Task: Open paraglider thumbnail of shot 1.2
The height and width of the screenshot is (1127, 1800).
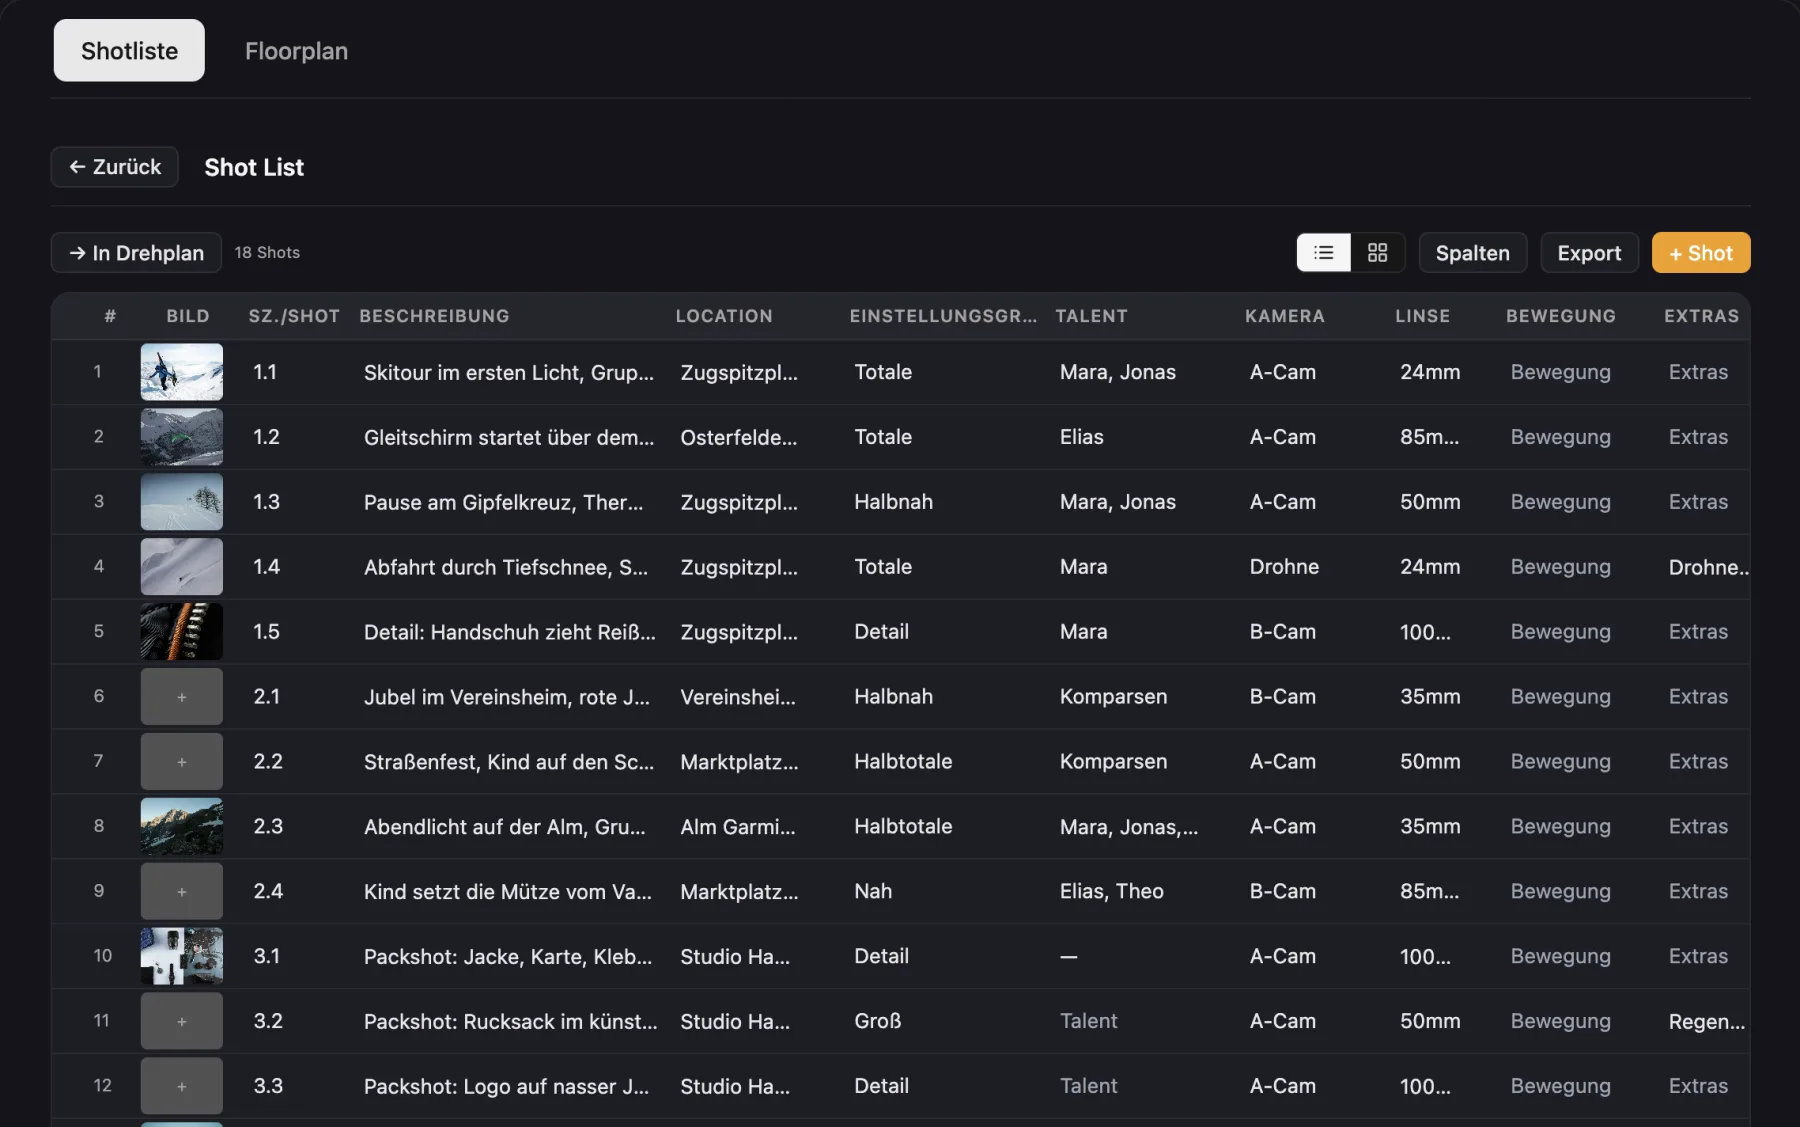Action: (x=182, y=437)
